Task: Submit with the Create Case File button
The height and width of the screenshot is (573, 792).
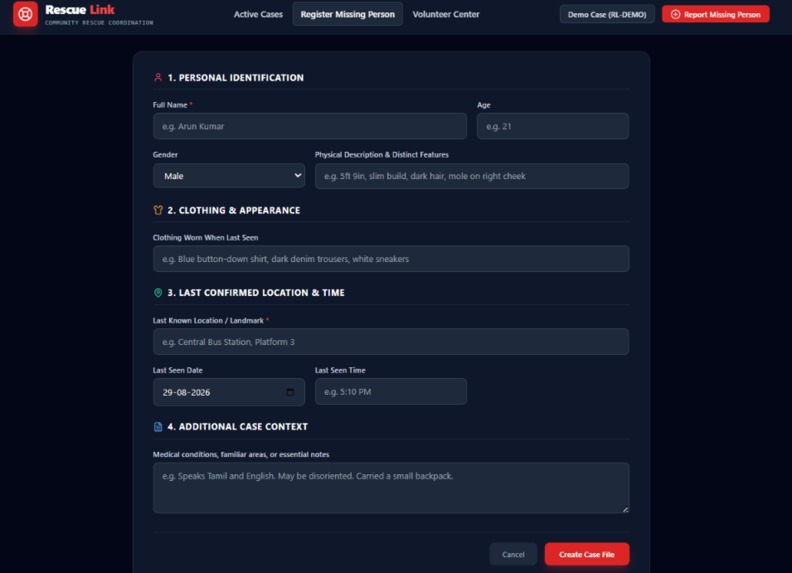Action: click(587, 554)
